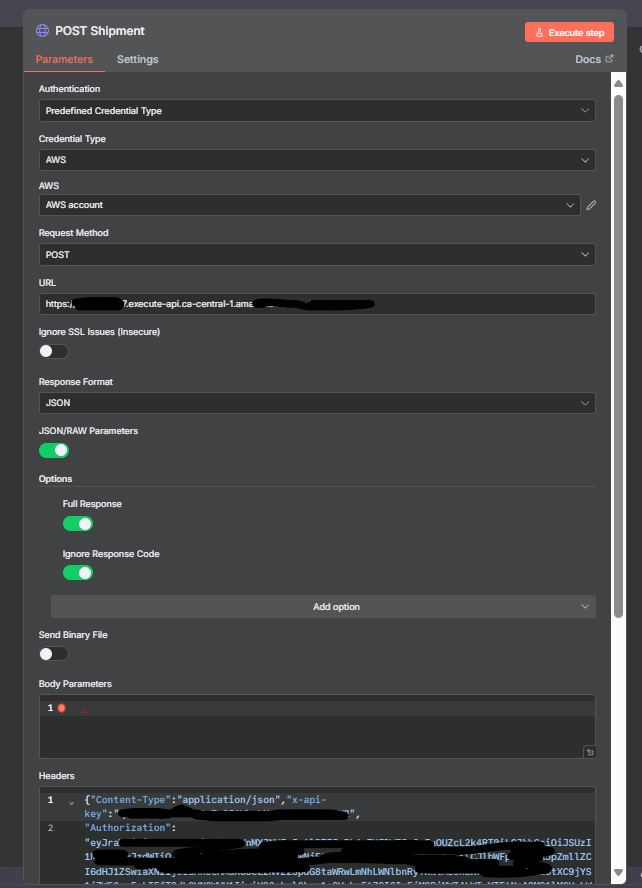This screenshot has width=642, height=888.
Task: Click the Execute step button
Action: 569,32
